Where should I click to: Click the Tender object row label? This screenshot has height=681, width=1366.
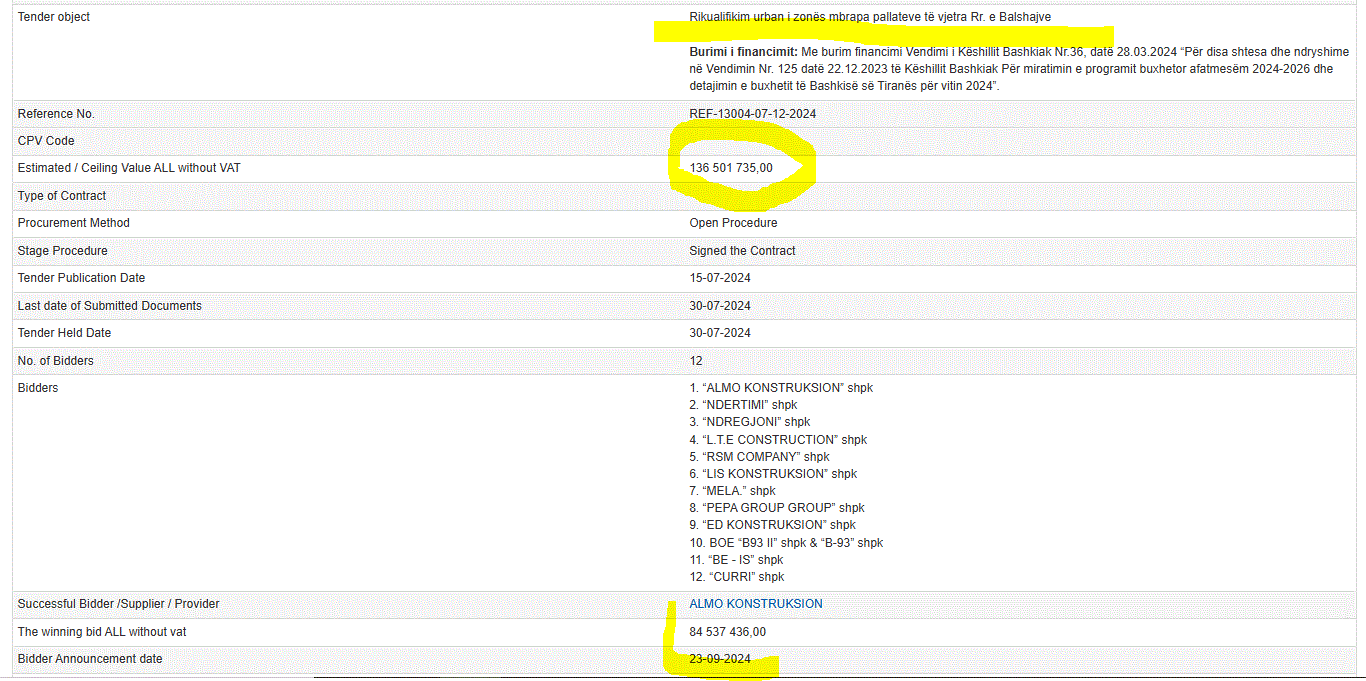click(x=54, y=17)
